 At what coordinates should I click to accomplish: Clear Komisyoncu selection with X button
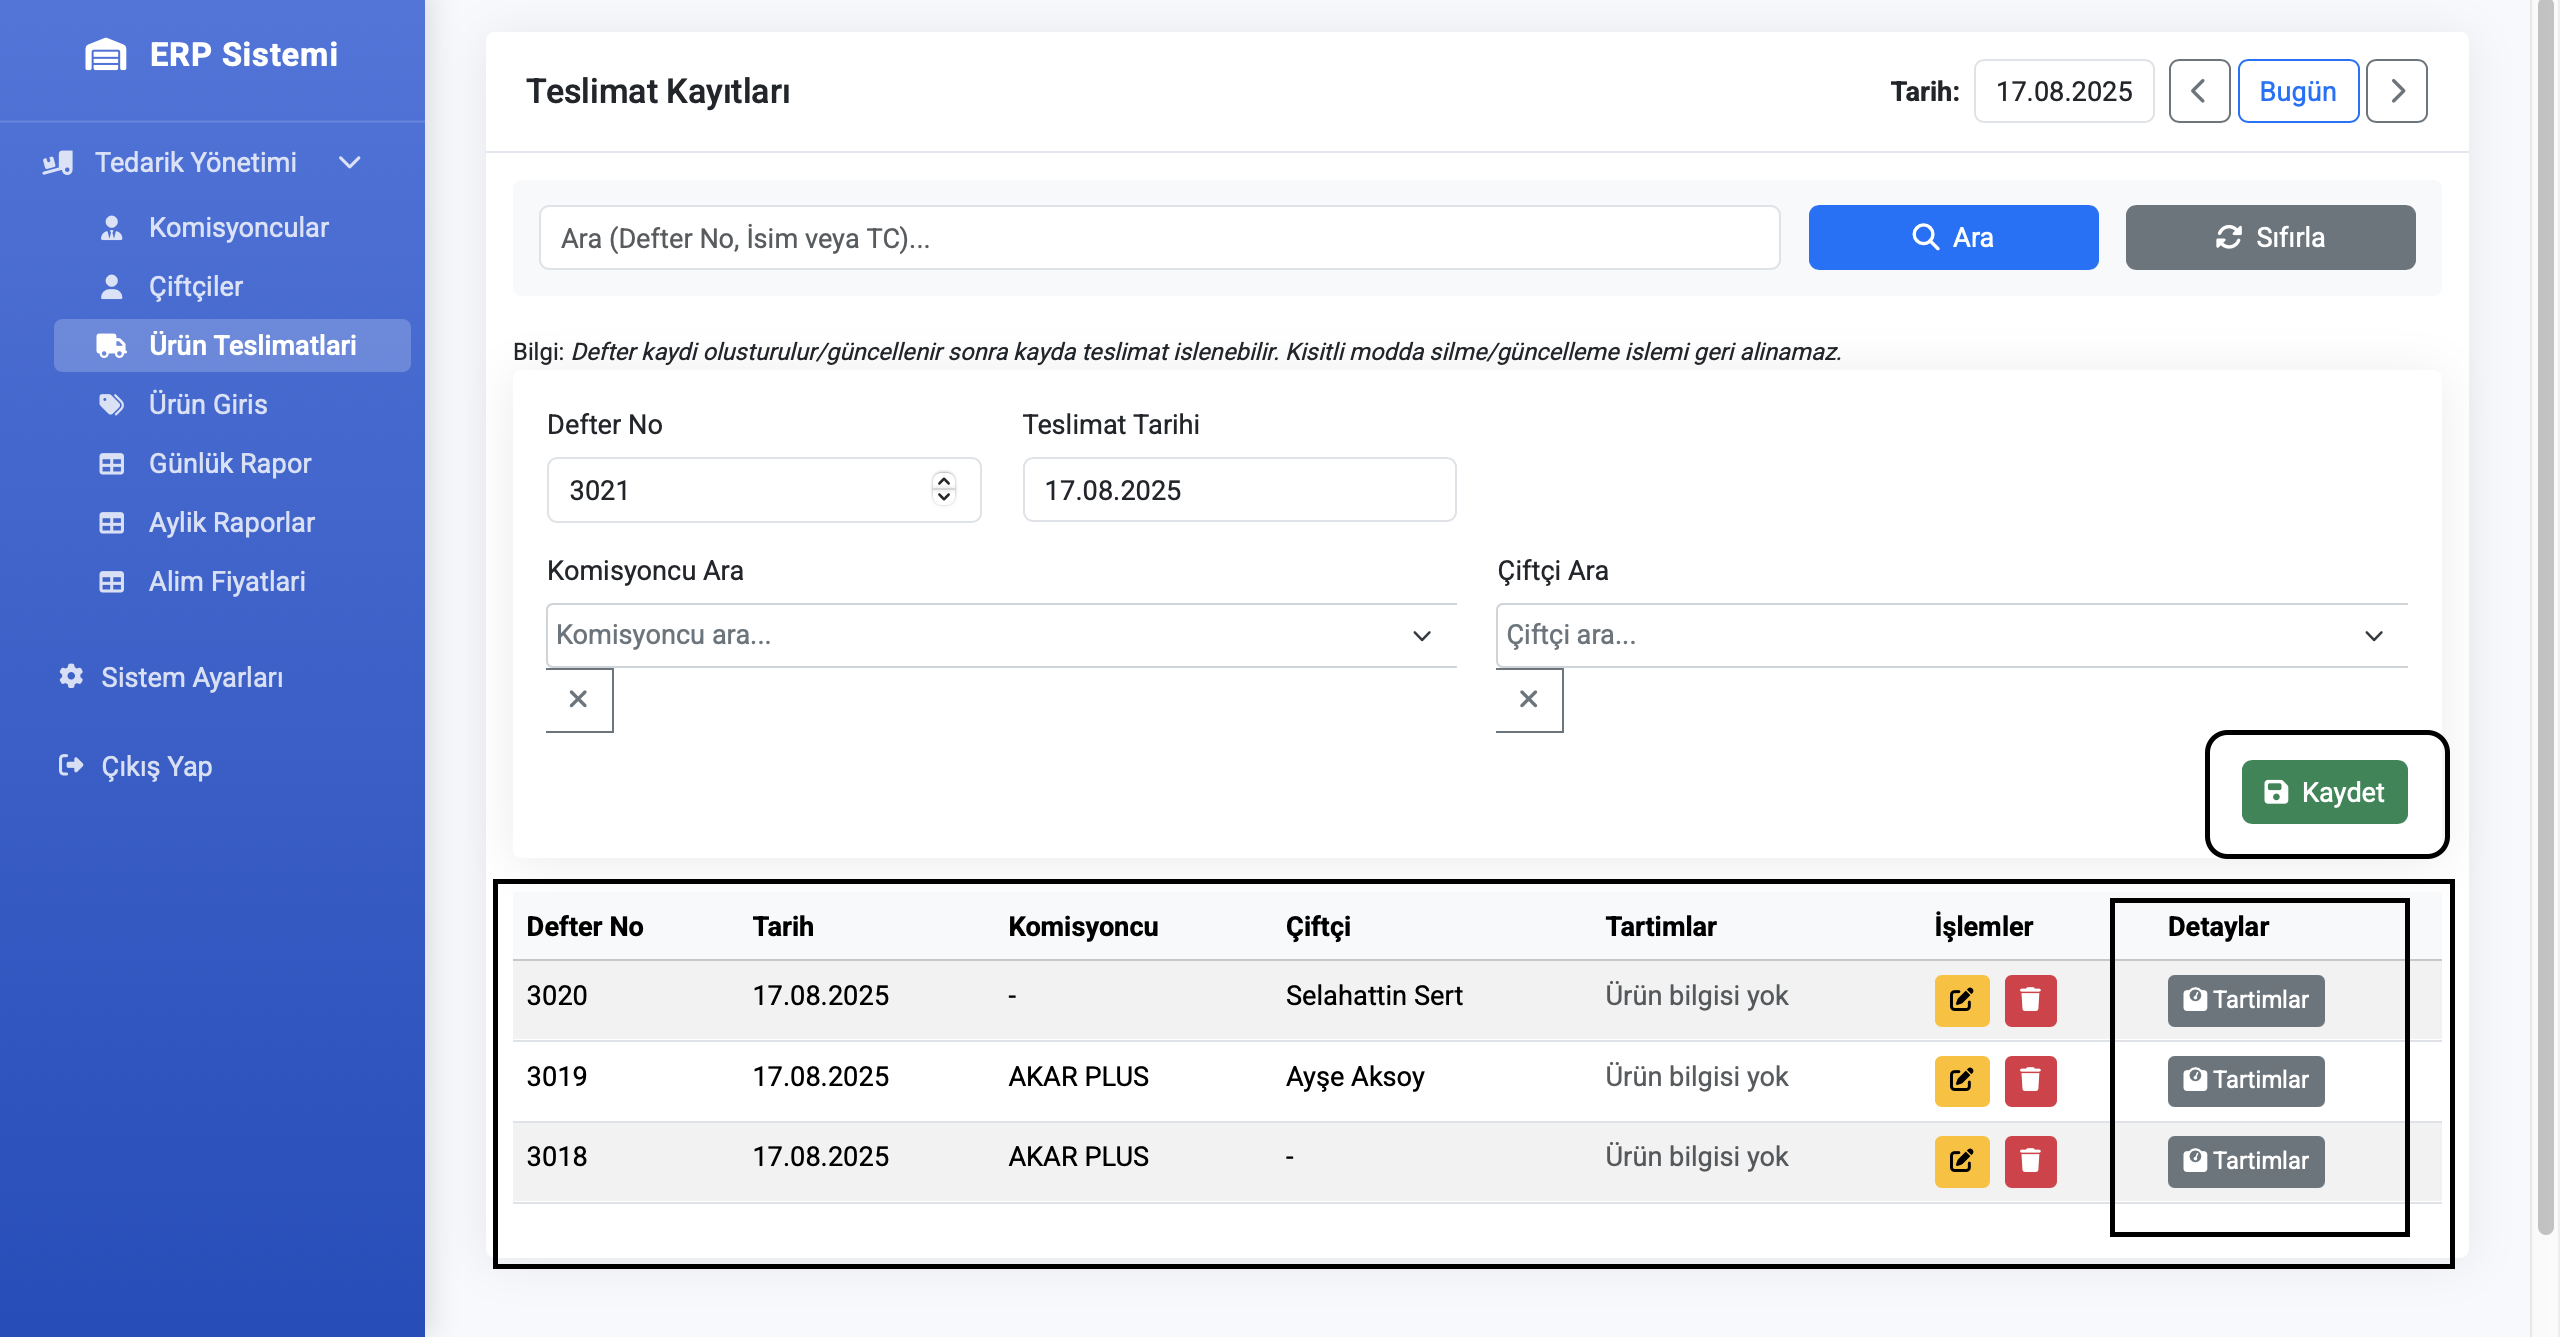point(579,699)
